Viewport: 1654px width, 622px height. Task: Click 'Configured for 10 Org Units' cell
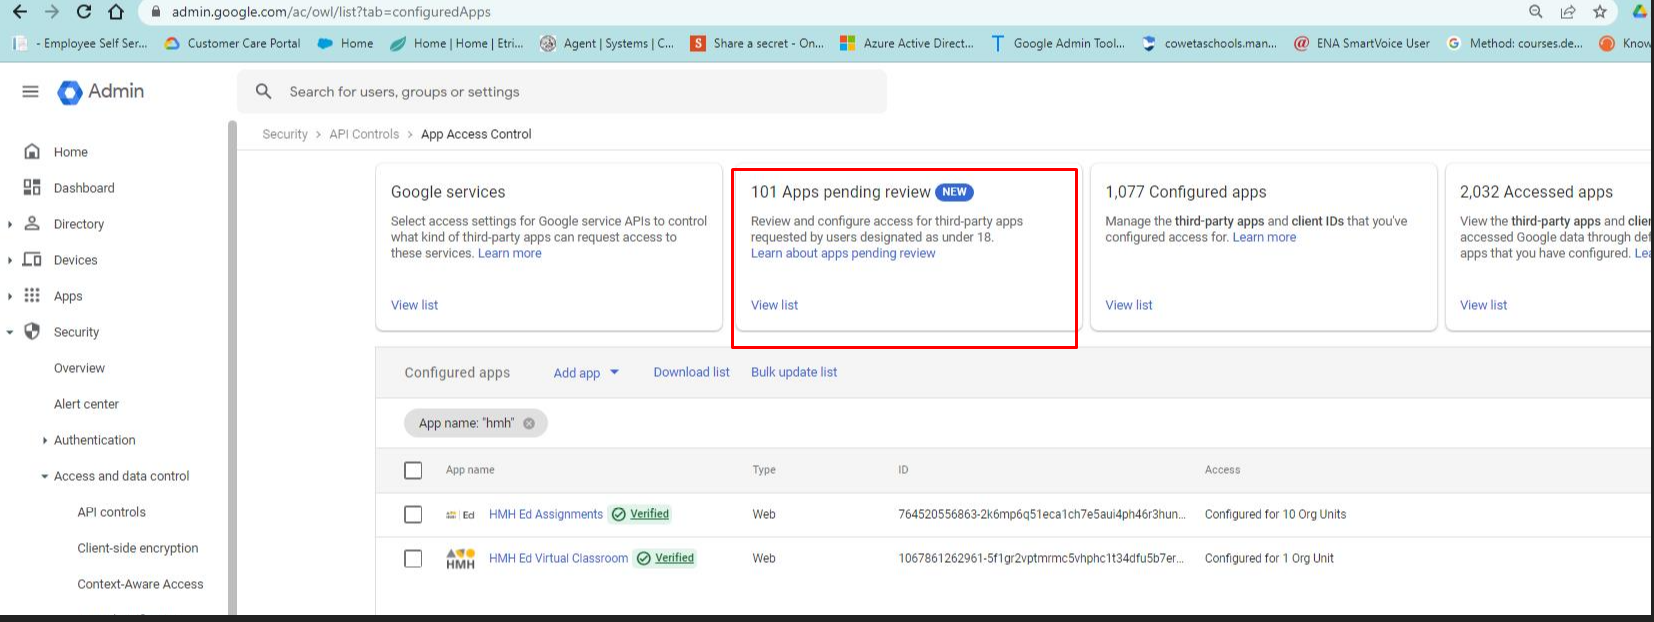point(1275,514)
